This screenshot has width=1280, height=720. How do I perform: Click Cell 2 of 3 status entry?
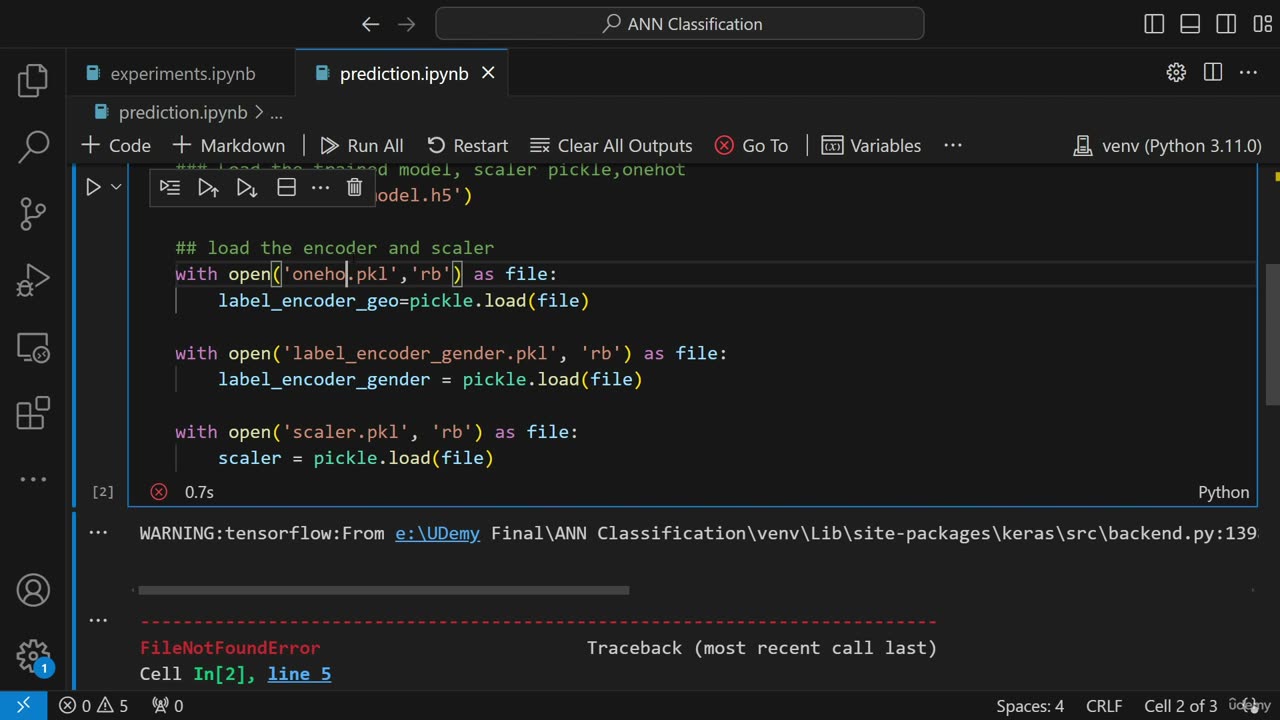tap(1181, 706)
